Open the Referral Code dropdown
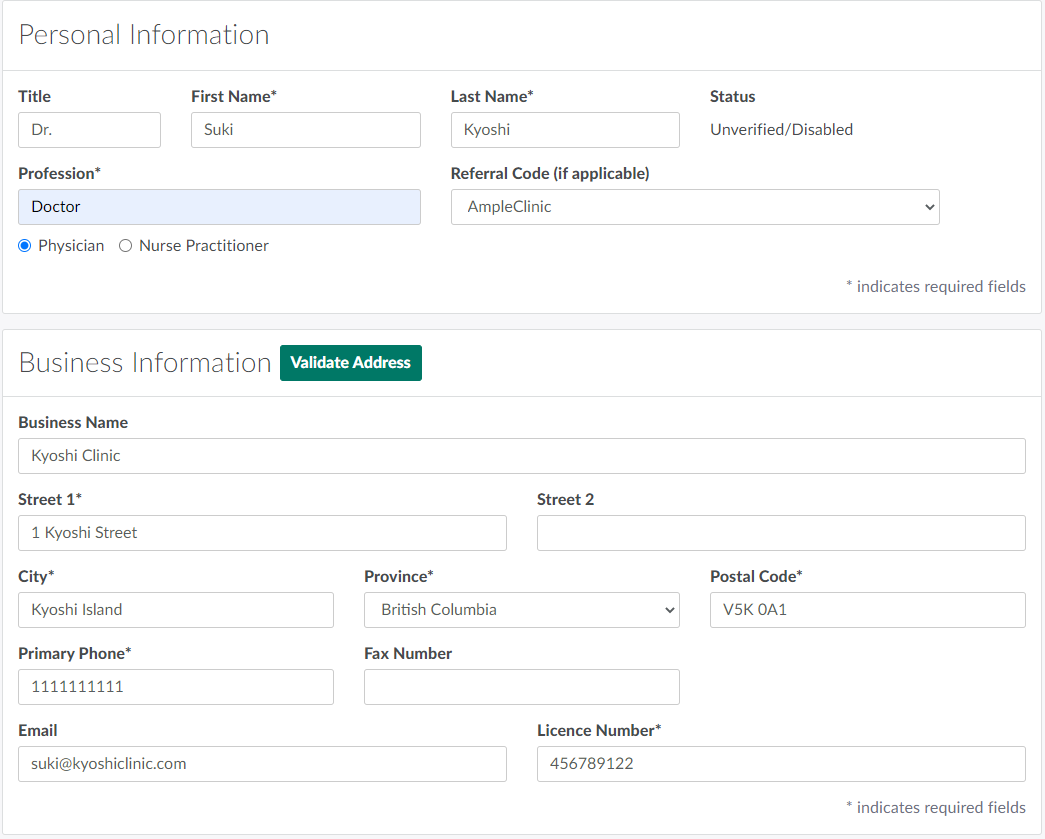1045x839 pixels. tap(694, 207)
